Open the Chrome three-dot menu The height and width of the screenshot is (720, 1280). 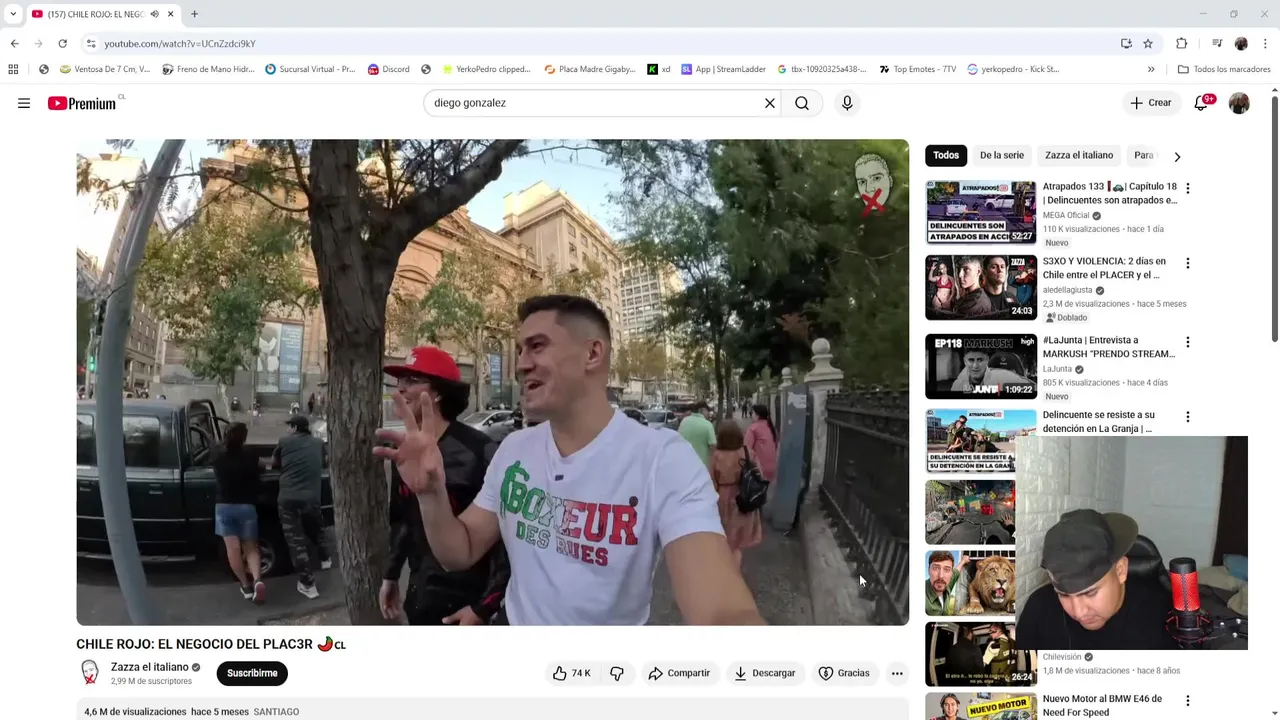click(x=1266, y=44)
